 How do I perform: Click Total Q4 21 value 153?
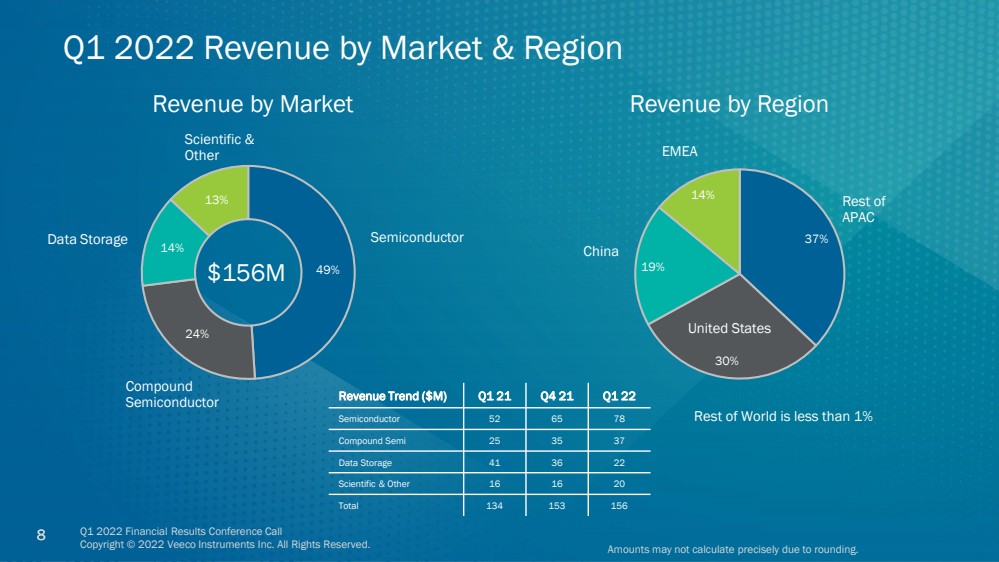[x=557, y=505]
